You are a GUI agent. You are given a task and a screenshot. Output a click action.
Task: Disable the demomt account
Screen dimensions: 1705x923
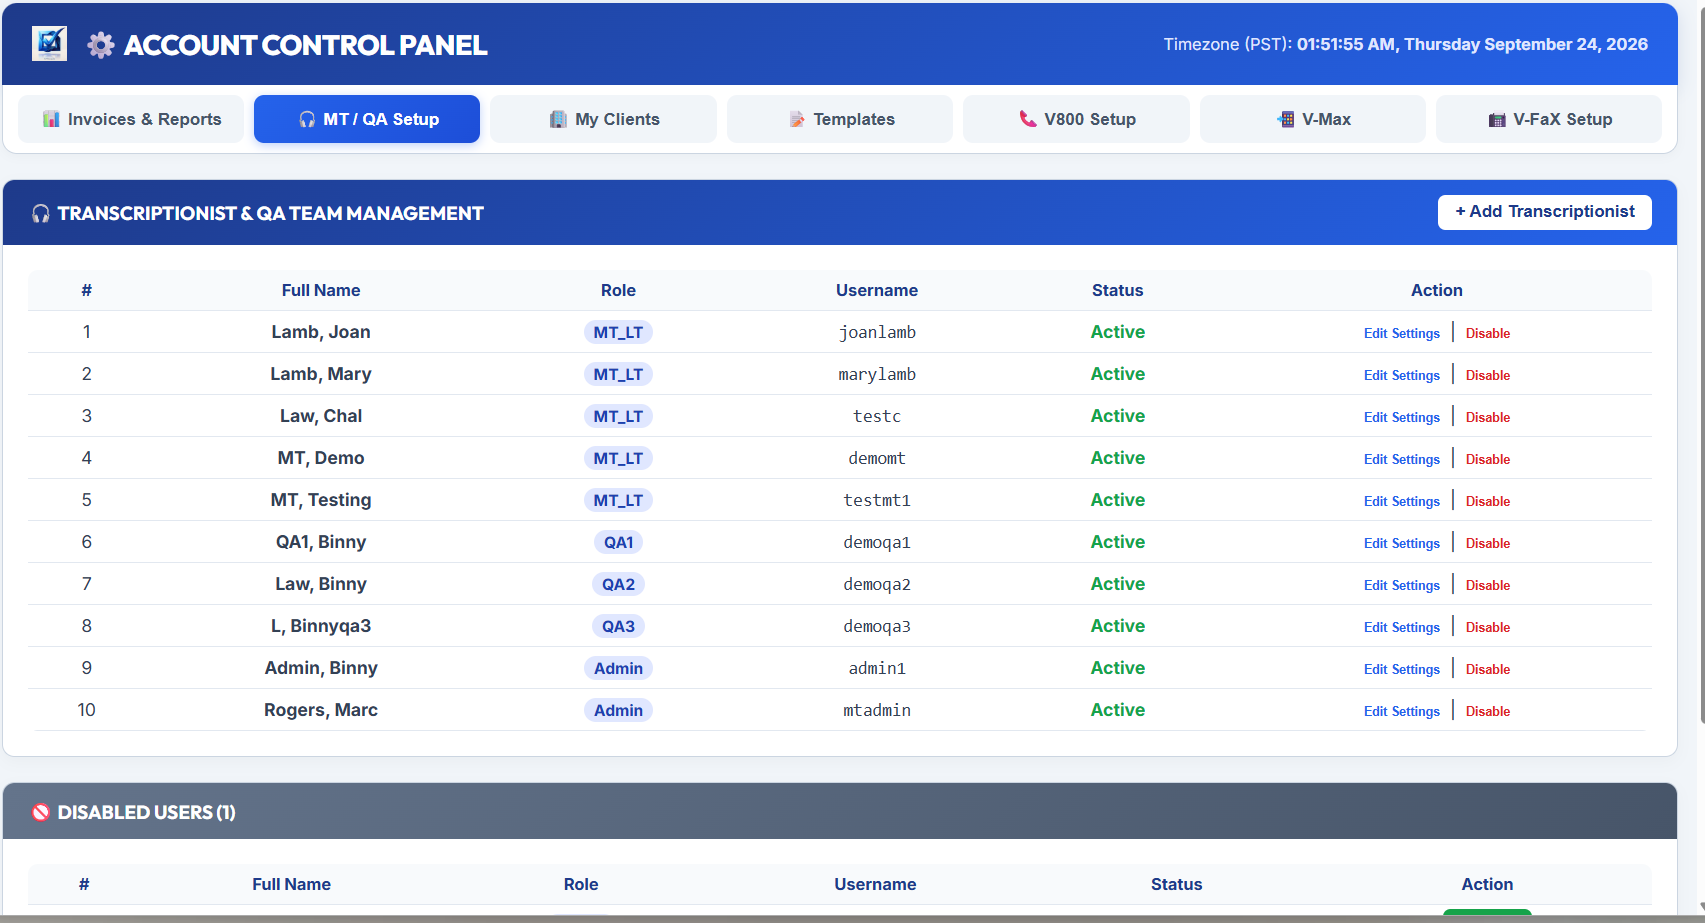[x=1488, y=459]
